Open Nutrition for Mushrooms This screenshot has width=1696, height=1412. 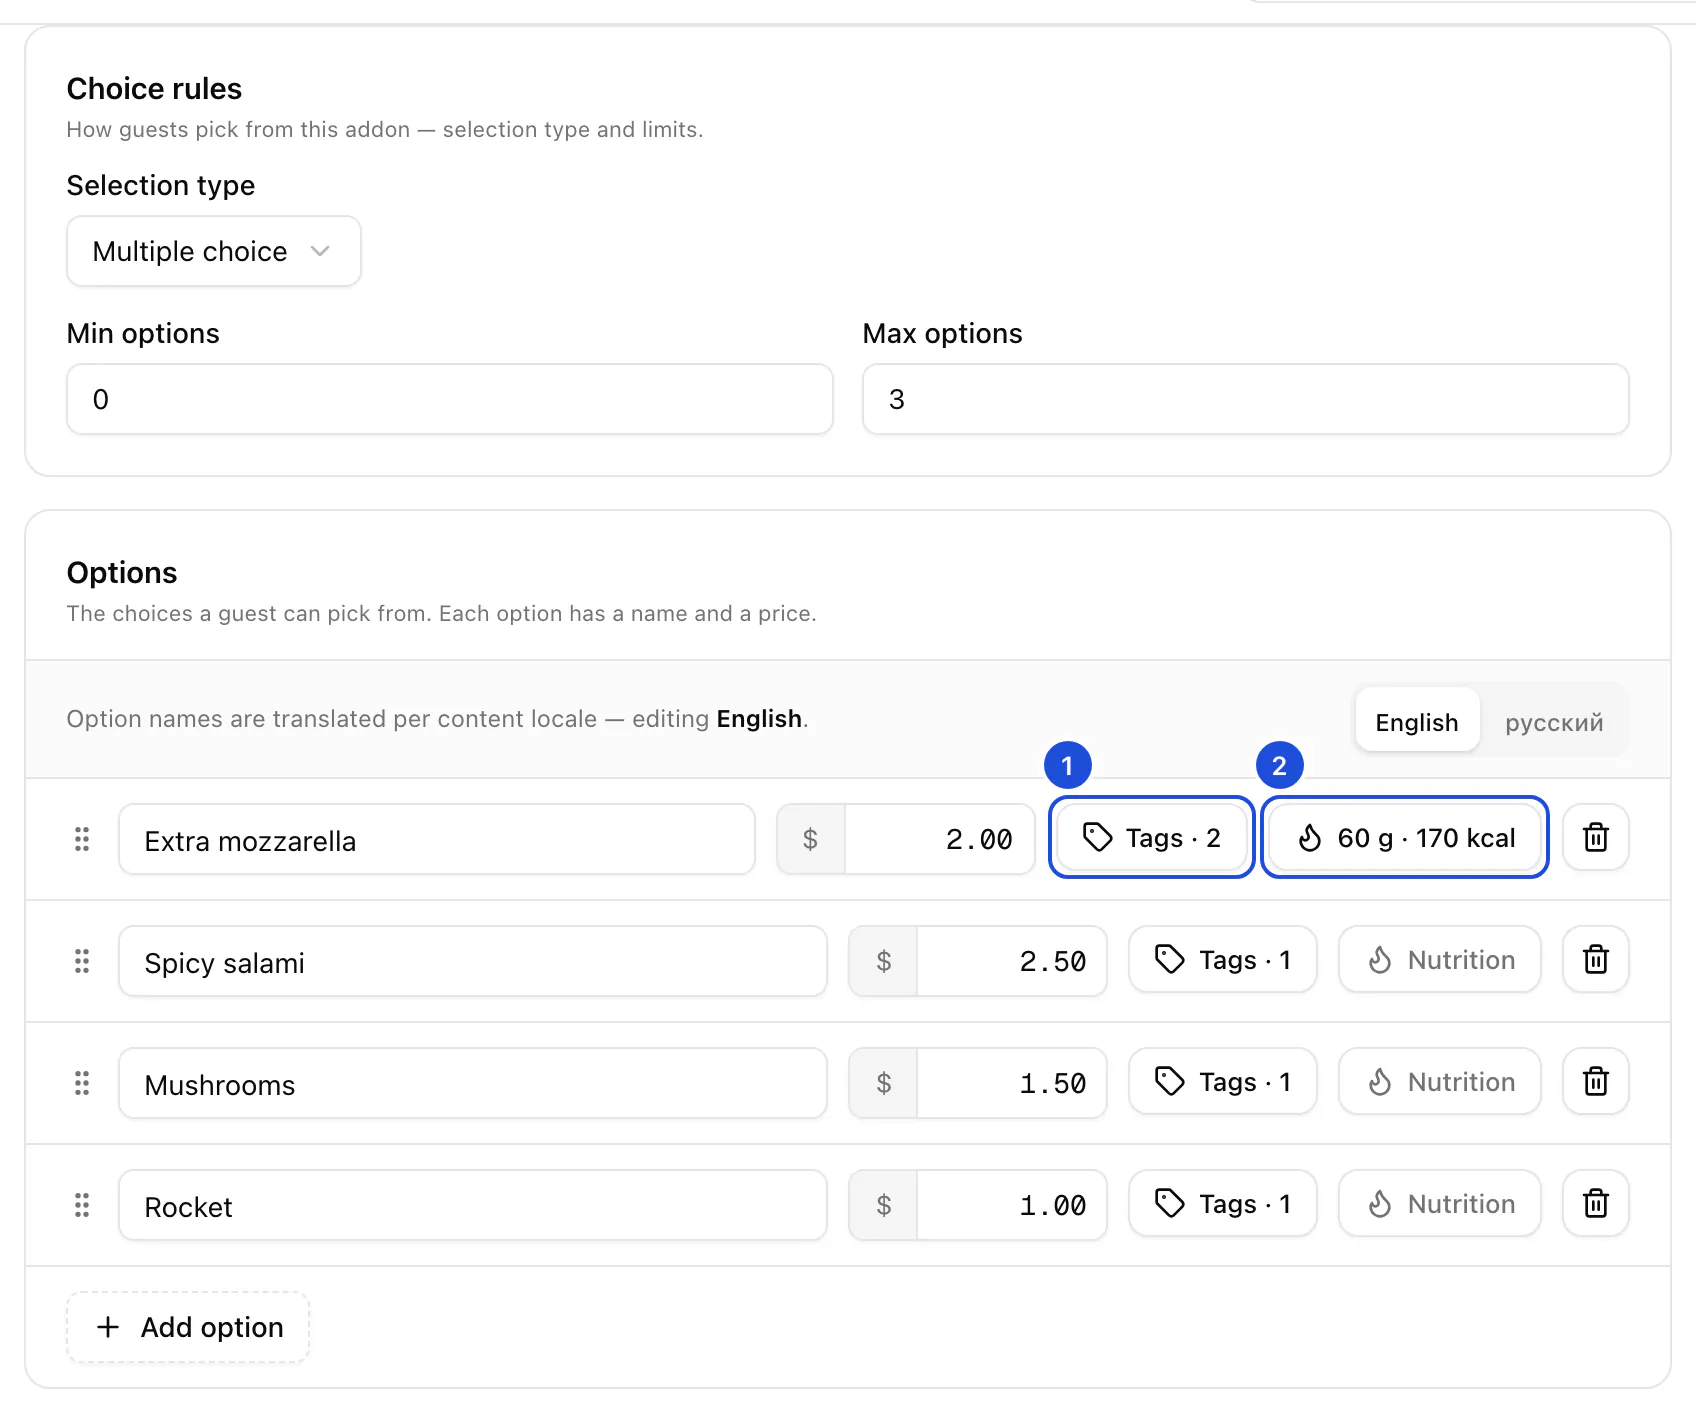click(x=1440, y=1081)
